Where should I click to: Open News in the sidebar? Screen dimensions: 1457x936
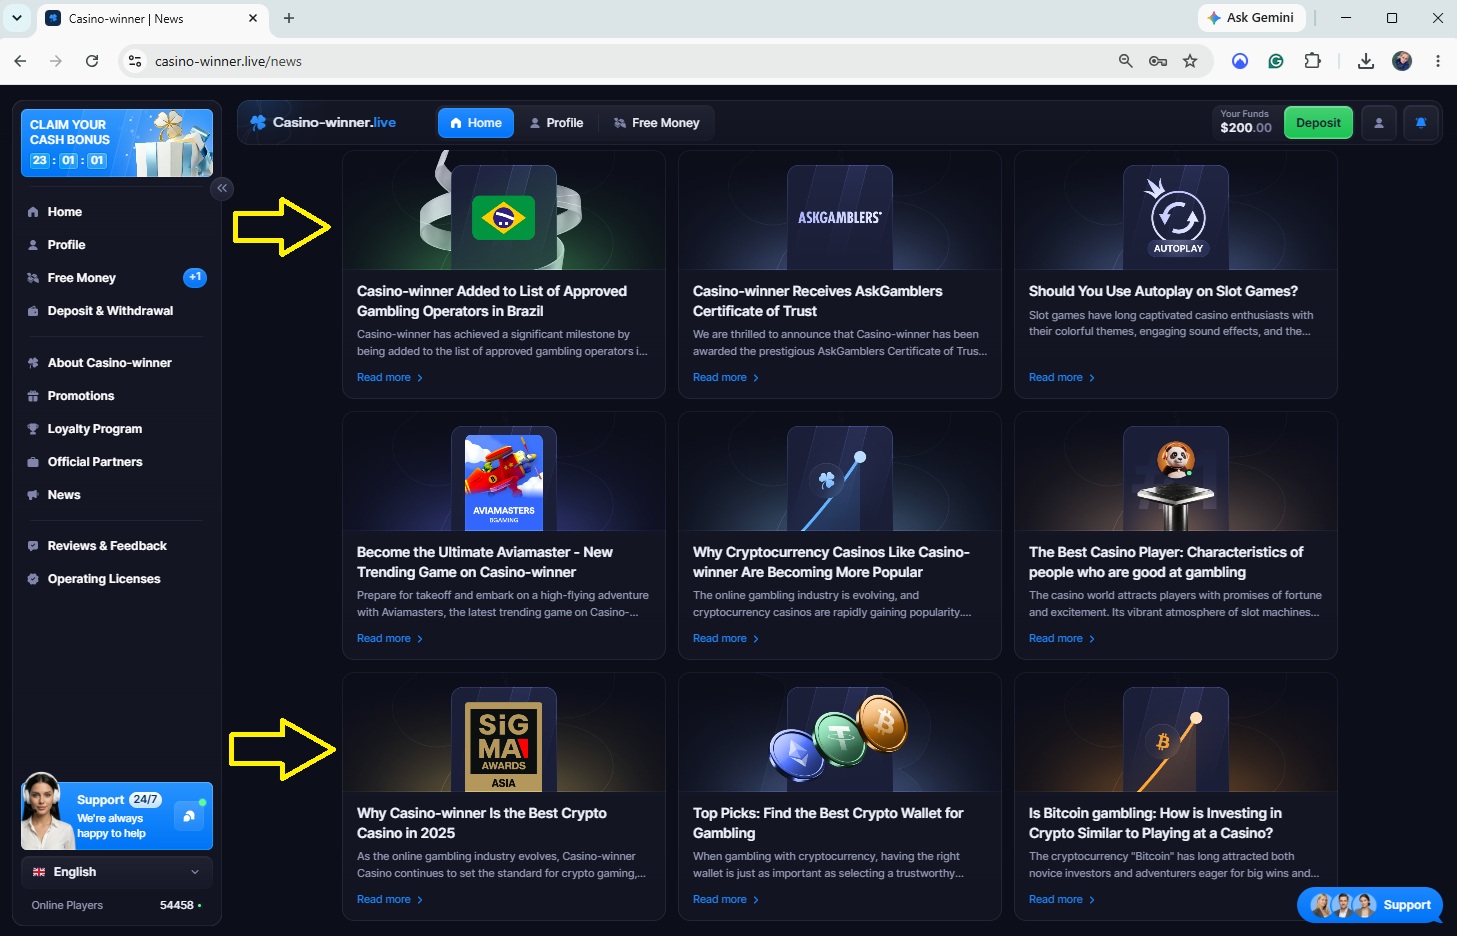coord(117,495)
